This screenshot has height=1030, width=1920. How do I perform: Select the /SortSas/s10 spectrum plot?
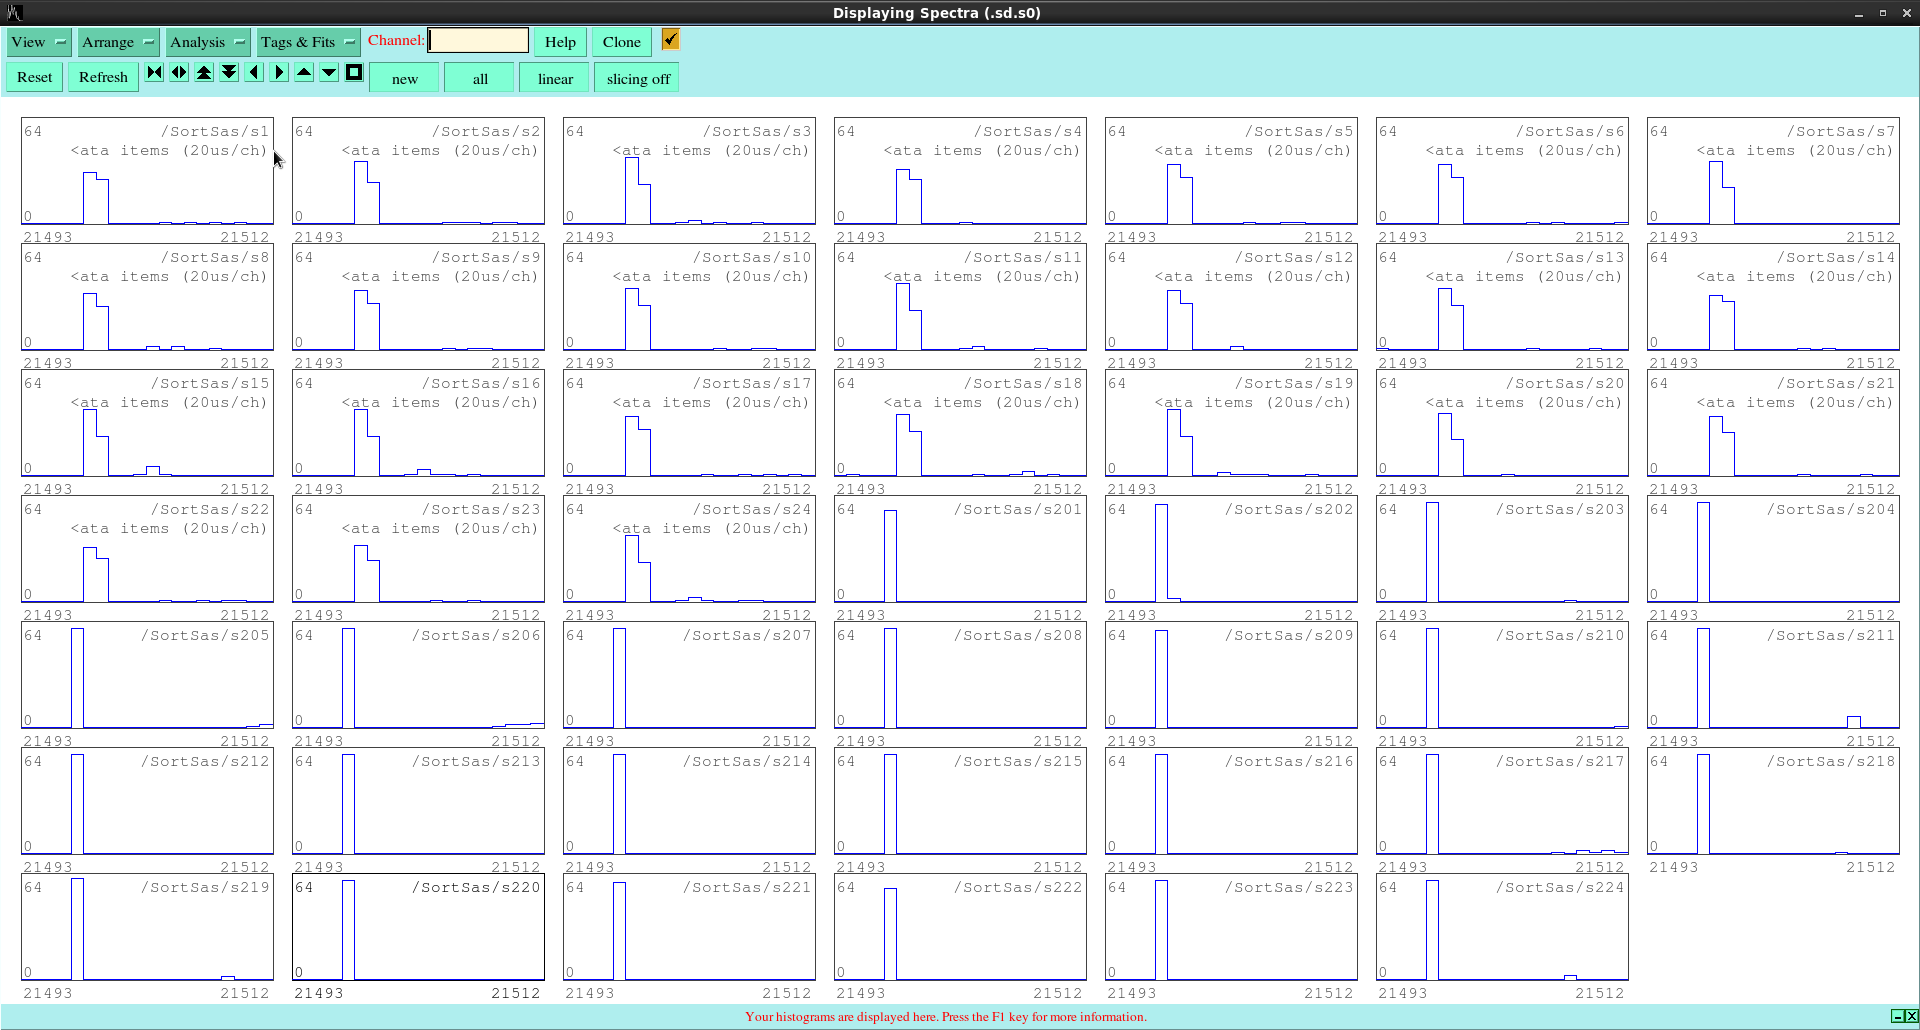(x=689, y=297)
